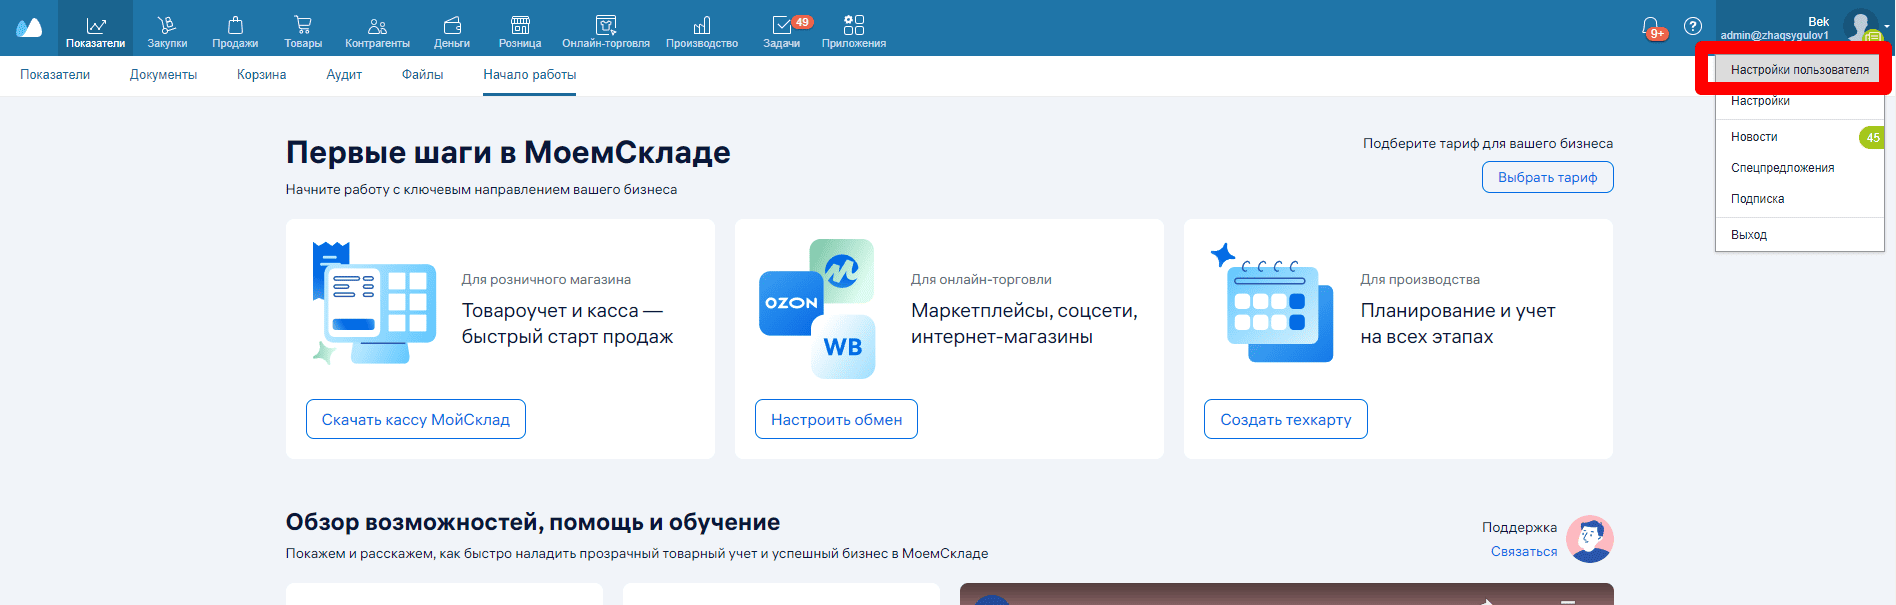
Task: Select Подписка in the user menu
Action: click(x=1799, y=199)
